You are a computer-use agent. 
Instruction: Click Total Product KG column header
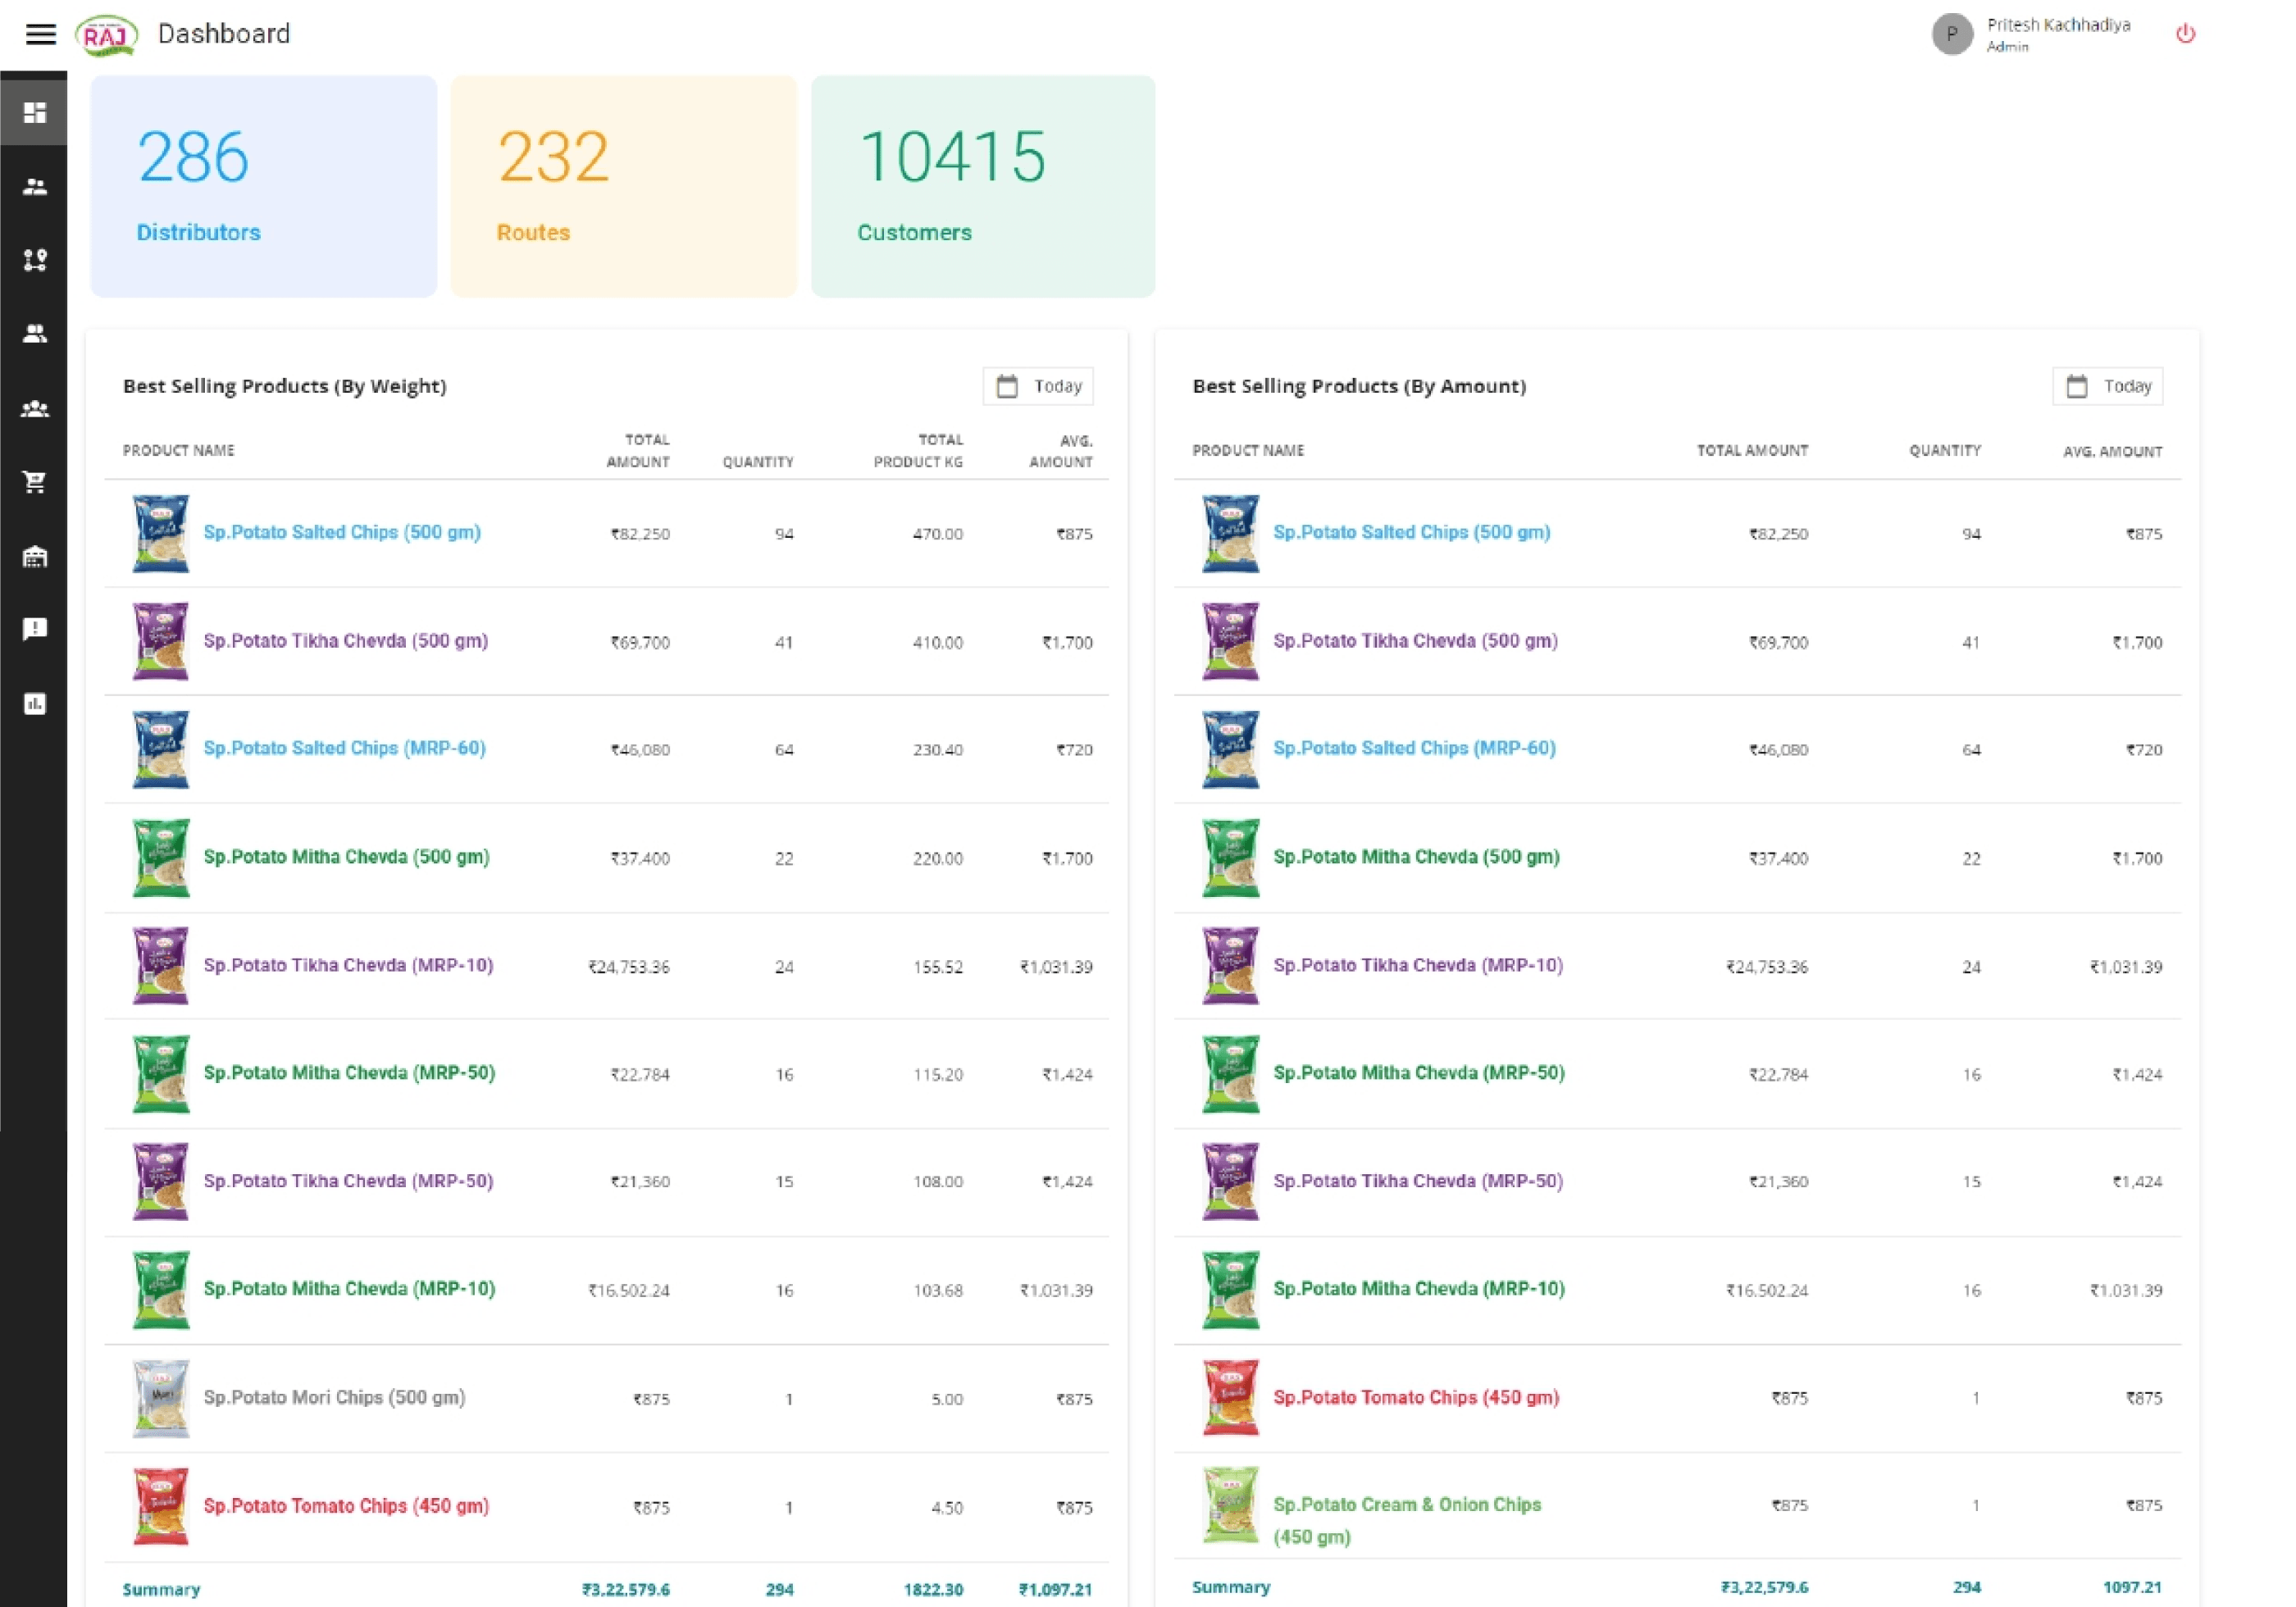tap(918, 450)
